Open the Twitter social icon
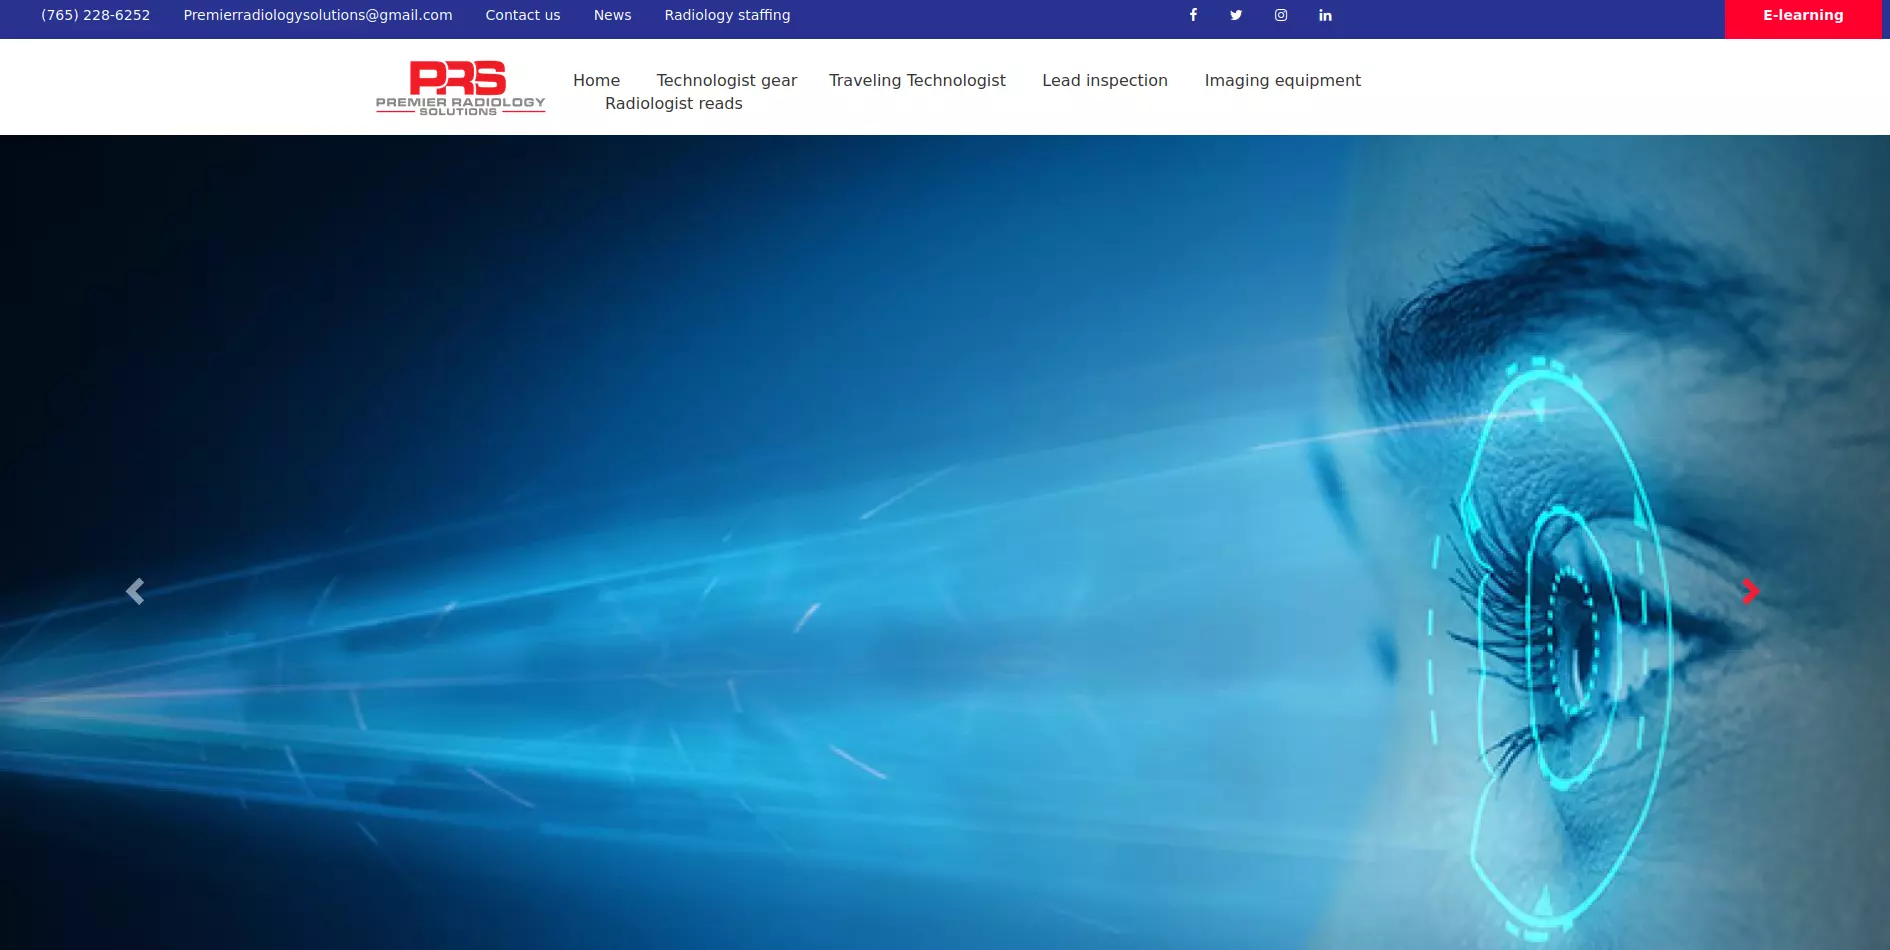 pyautogui.click(x=1236, y=15)
